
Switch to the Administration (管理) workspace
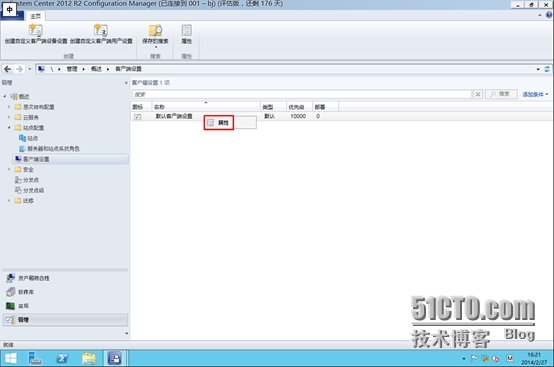coord(65,320)
